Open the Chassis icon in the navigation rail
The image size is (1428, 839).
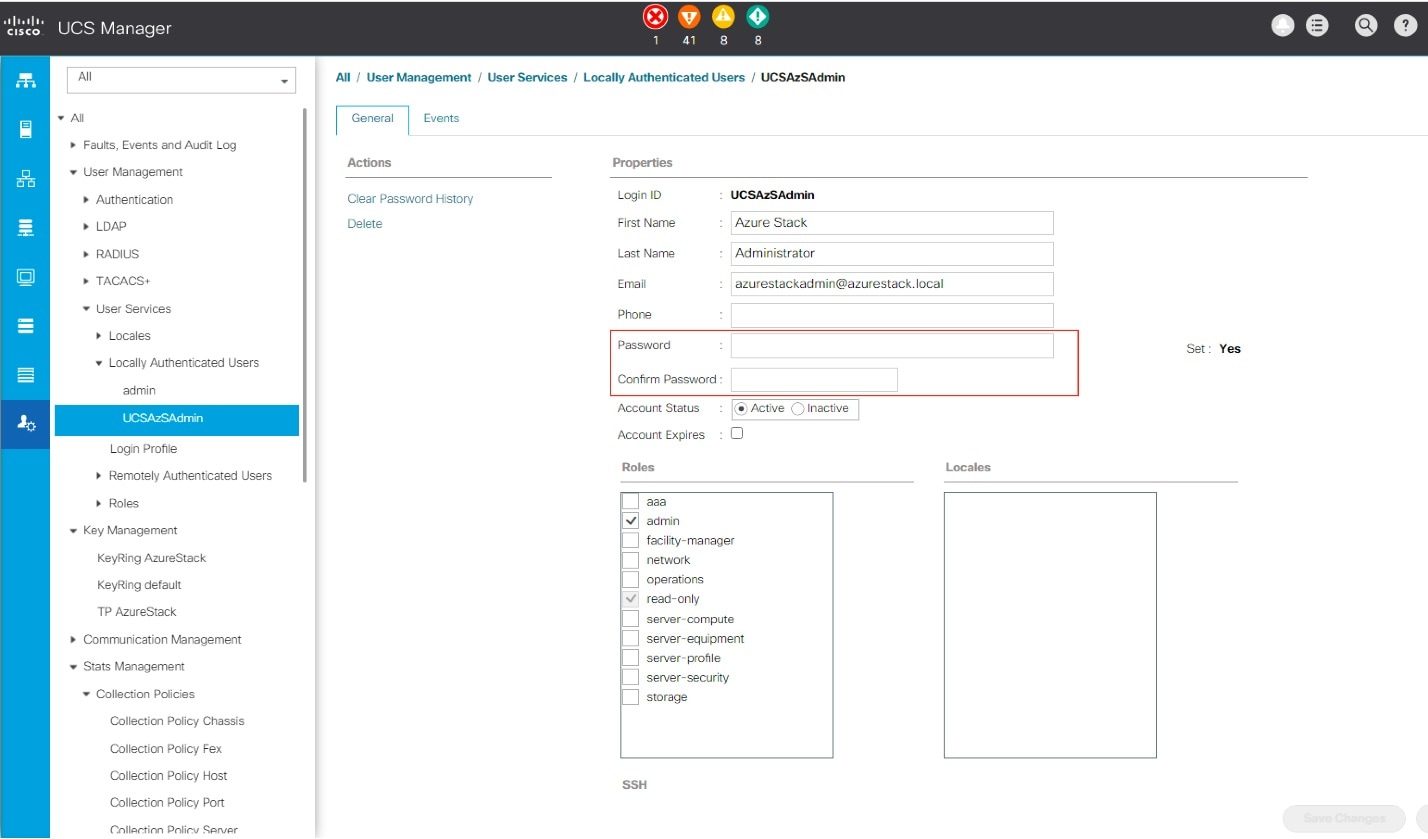[x=26, y=375]
